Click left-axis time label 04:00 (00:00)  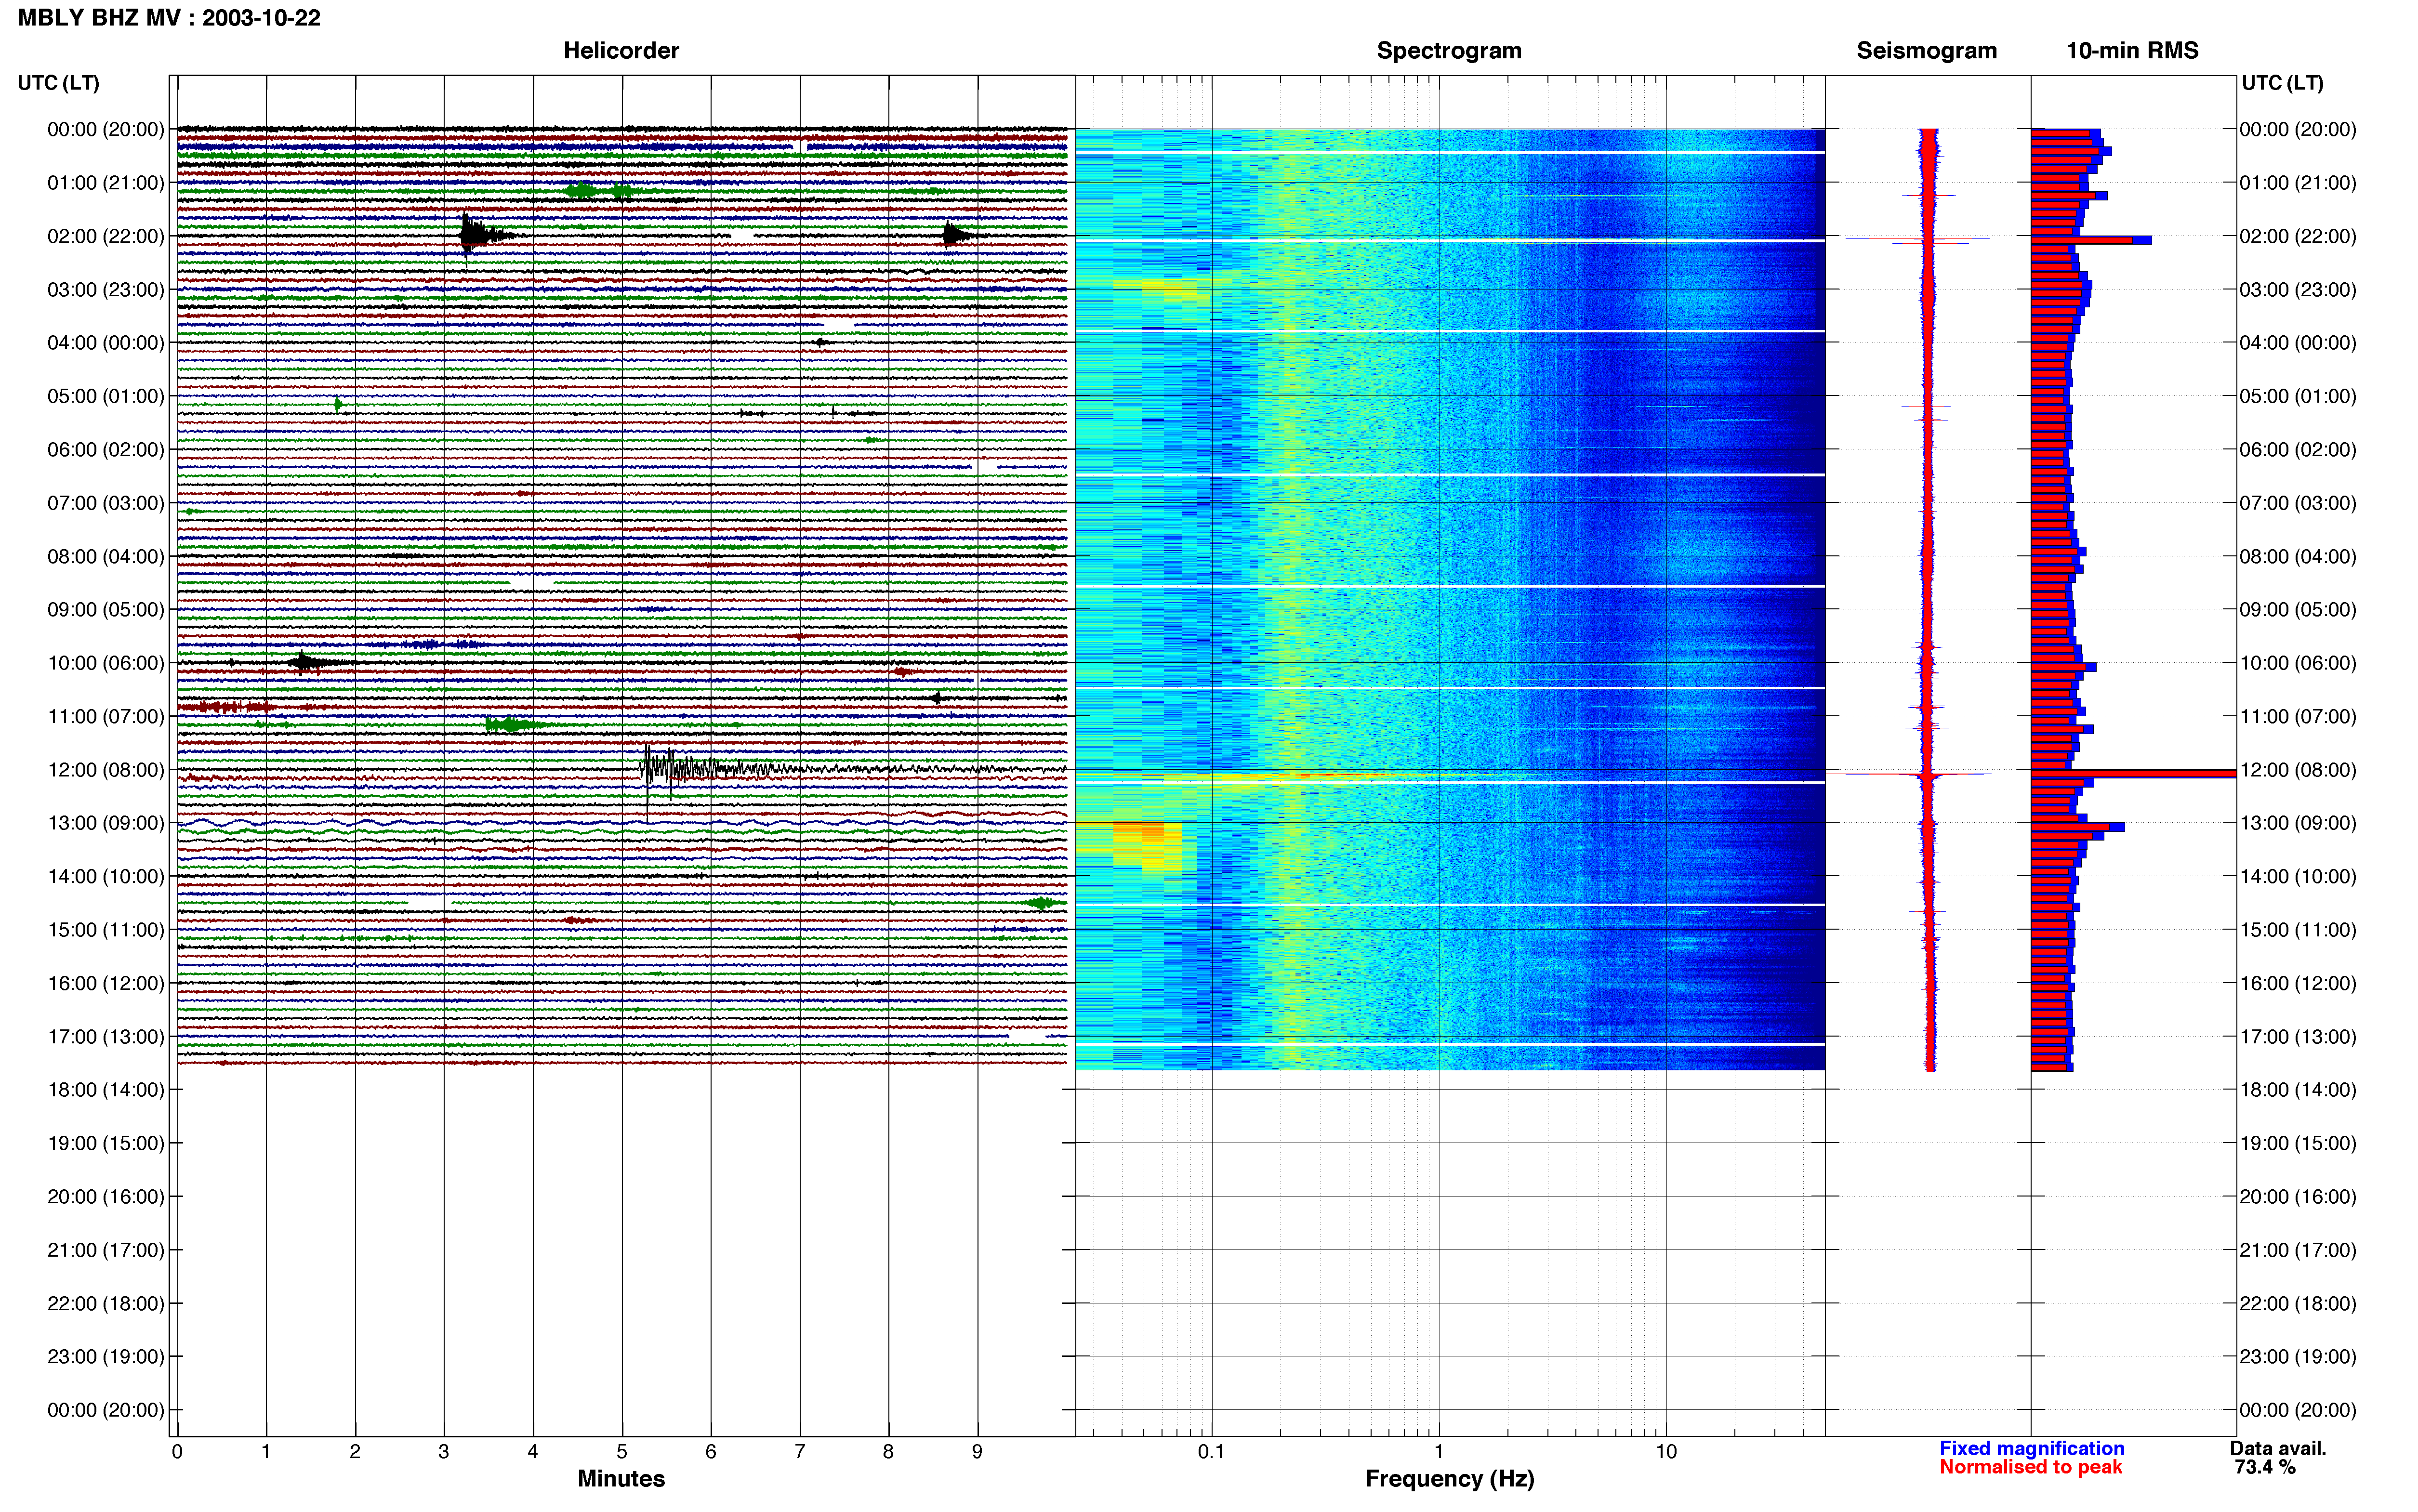click(106, 343)
